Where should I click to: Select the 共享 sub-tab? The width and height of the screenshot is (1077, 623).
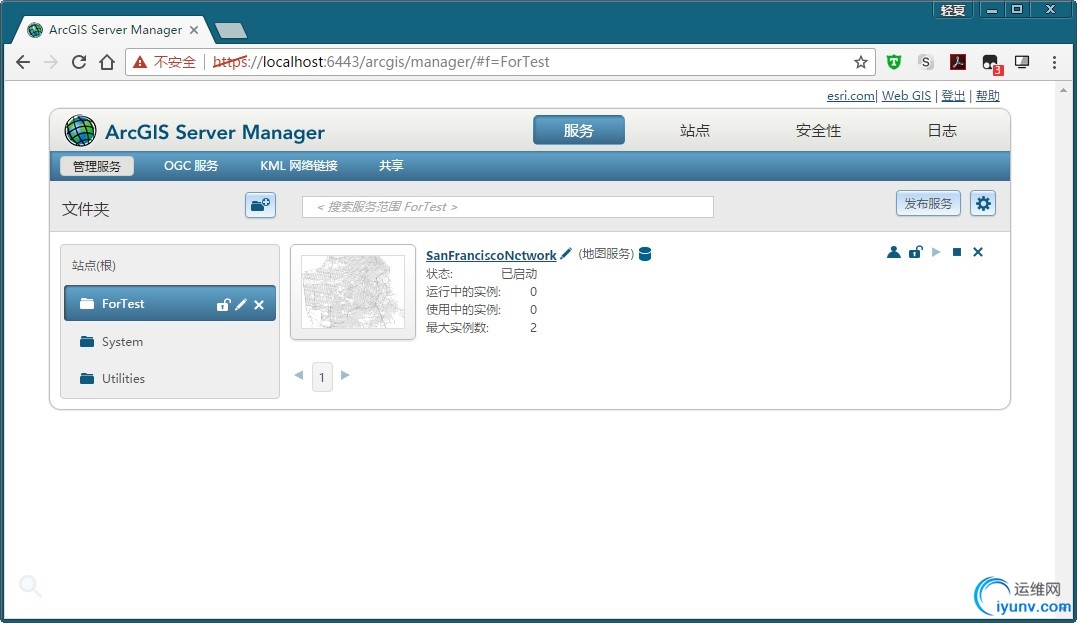391,166
